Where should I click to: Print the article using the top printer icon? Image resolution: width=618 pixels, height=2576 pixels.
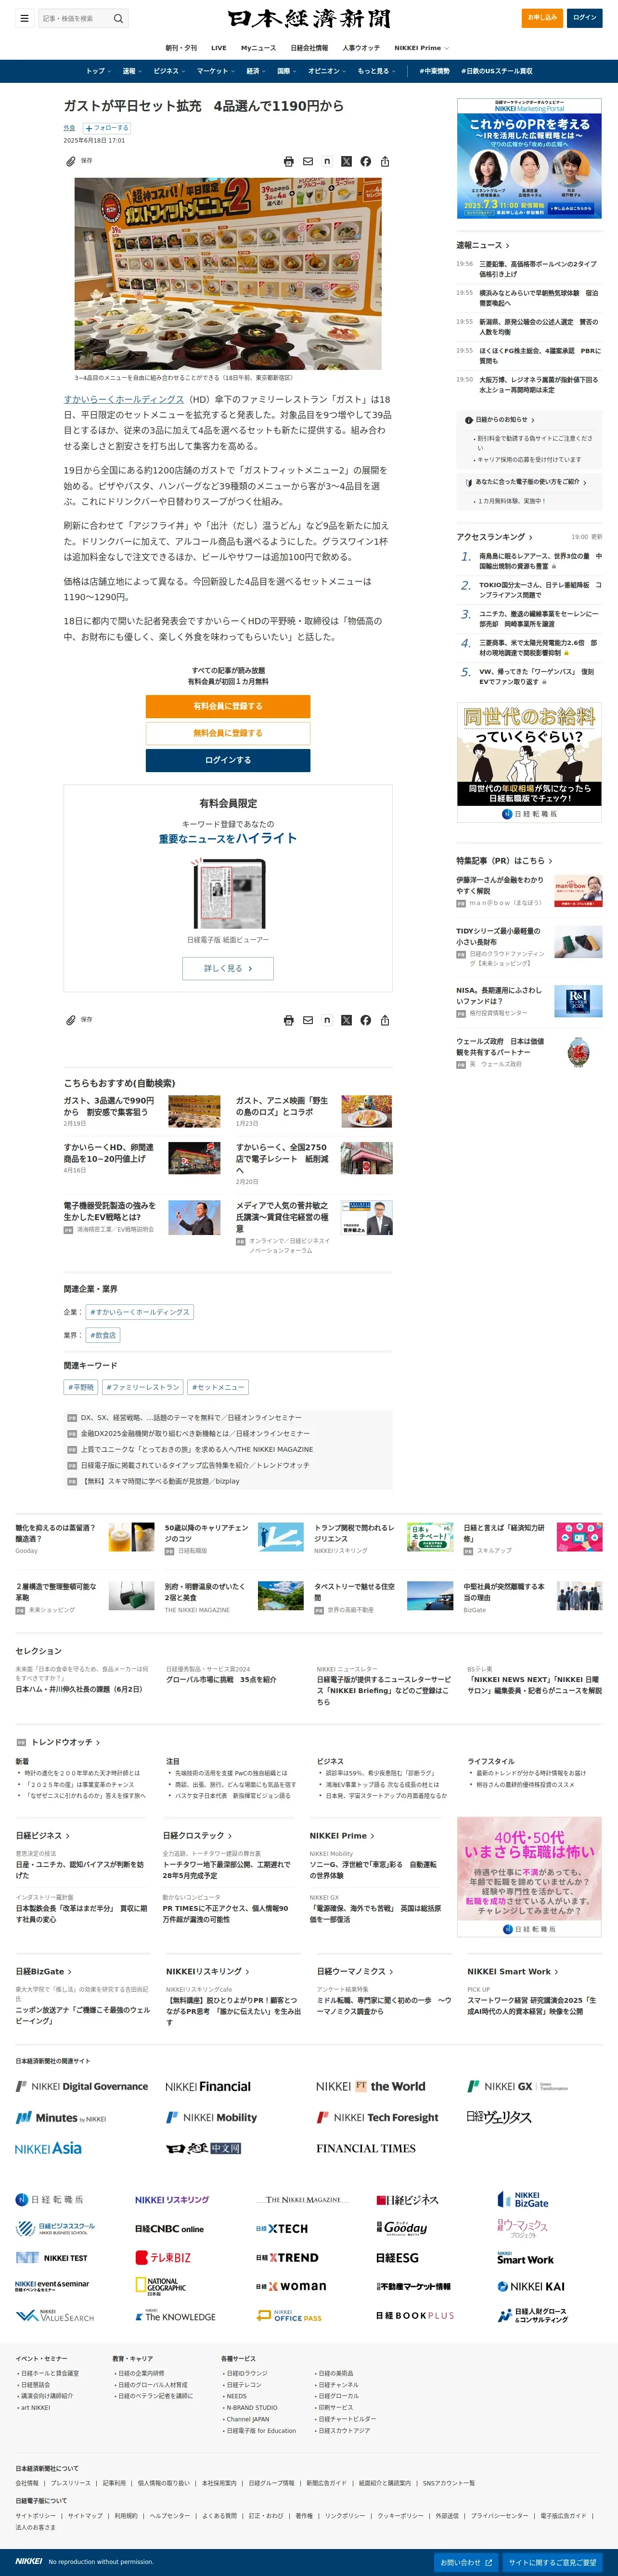(289, 161)
